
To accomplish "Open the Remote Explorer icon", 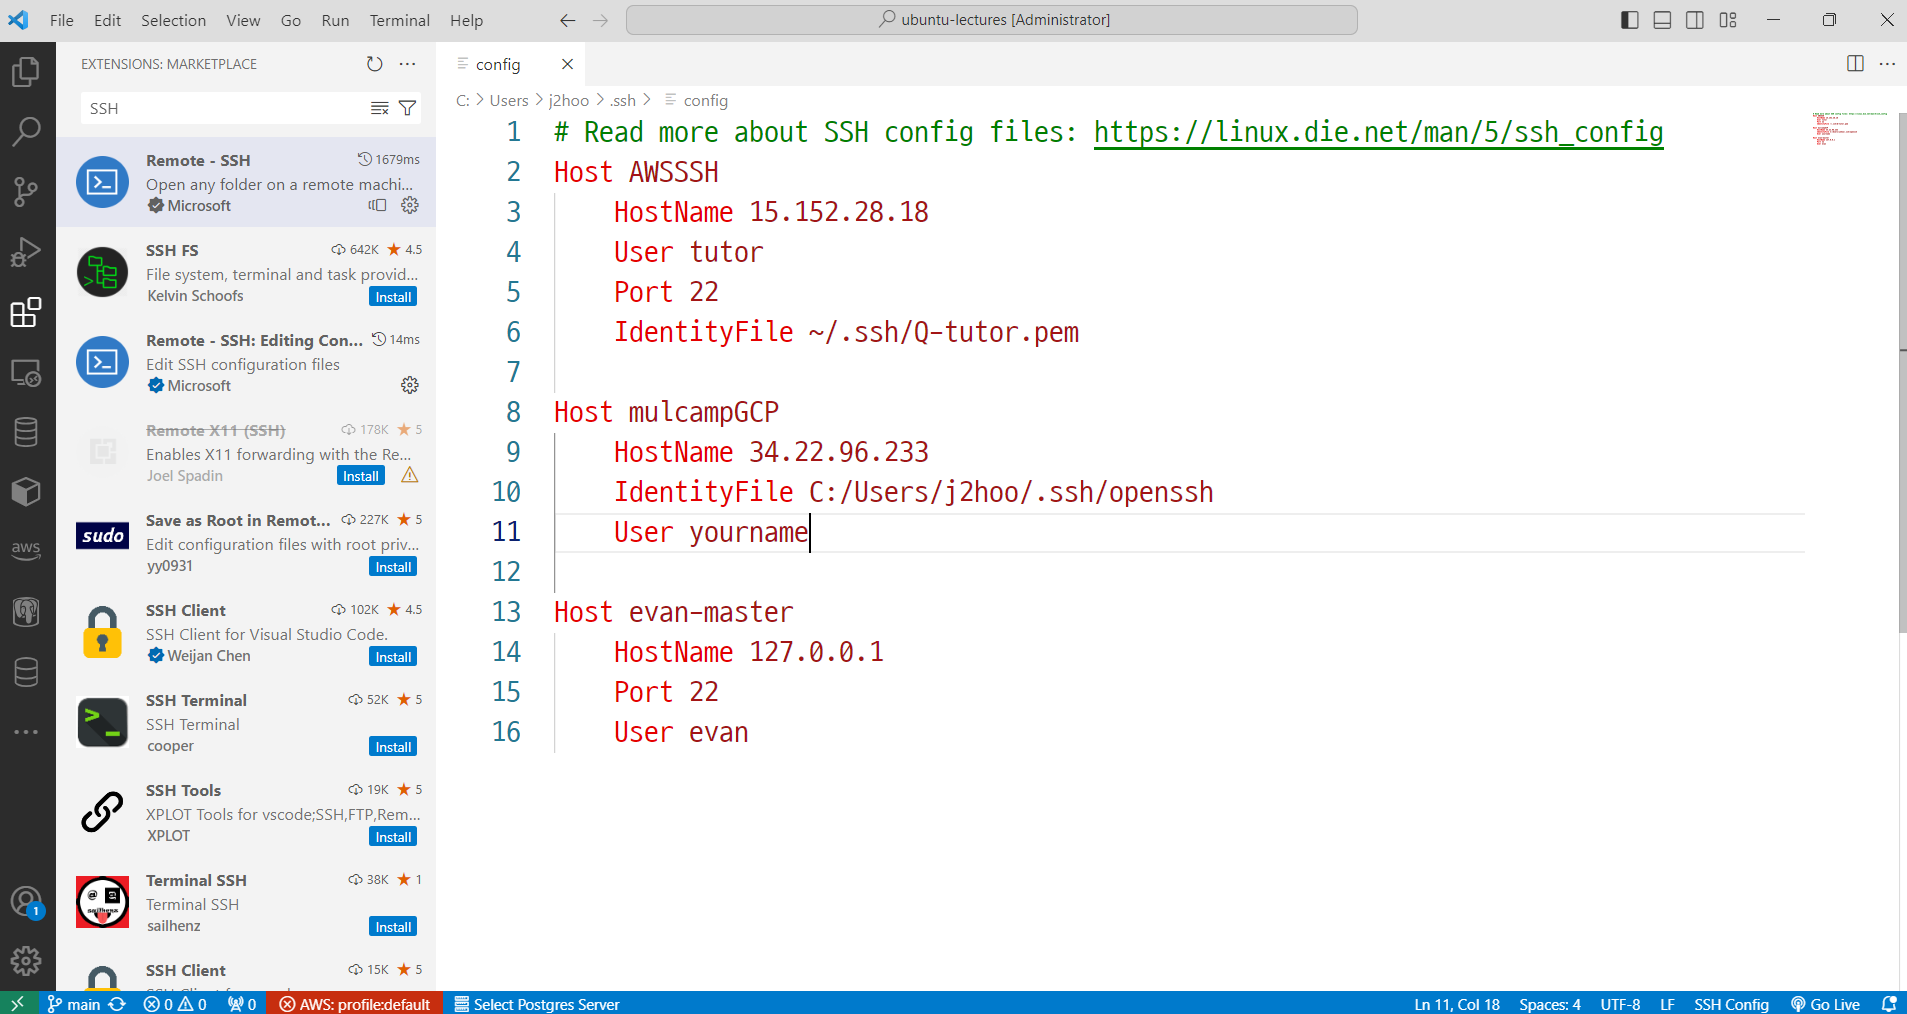I will [x=26, y=373].
